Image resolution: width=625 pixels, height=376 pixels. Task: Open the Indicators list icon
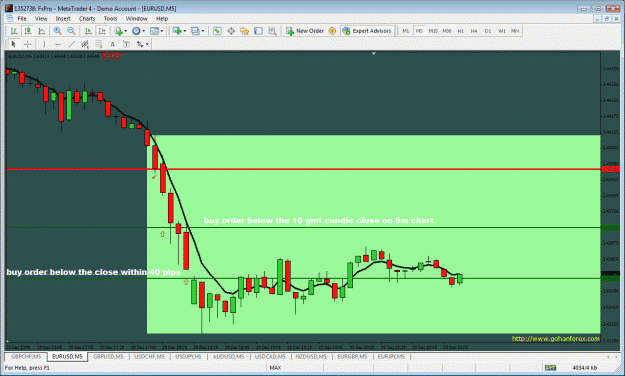(x=118, y=31)
